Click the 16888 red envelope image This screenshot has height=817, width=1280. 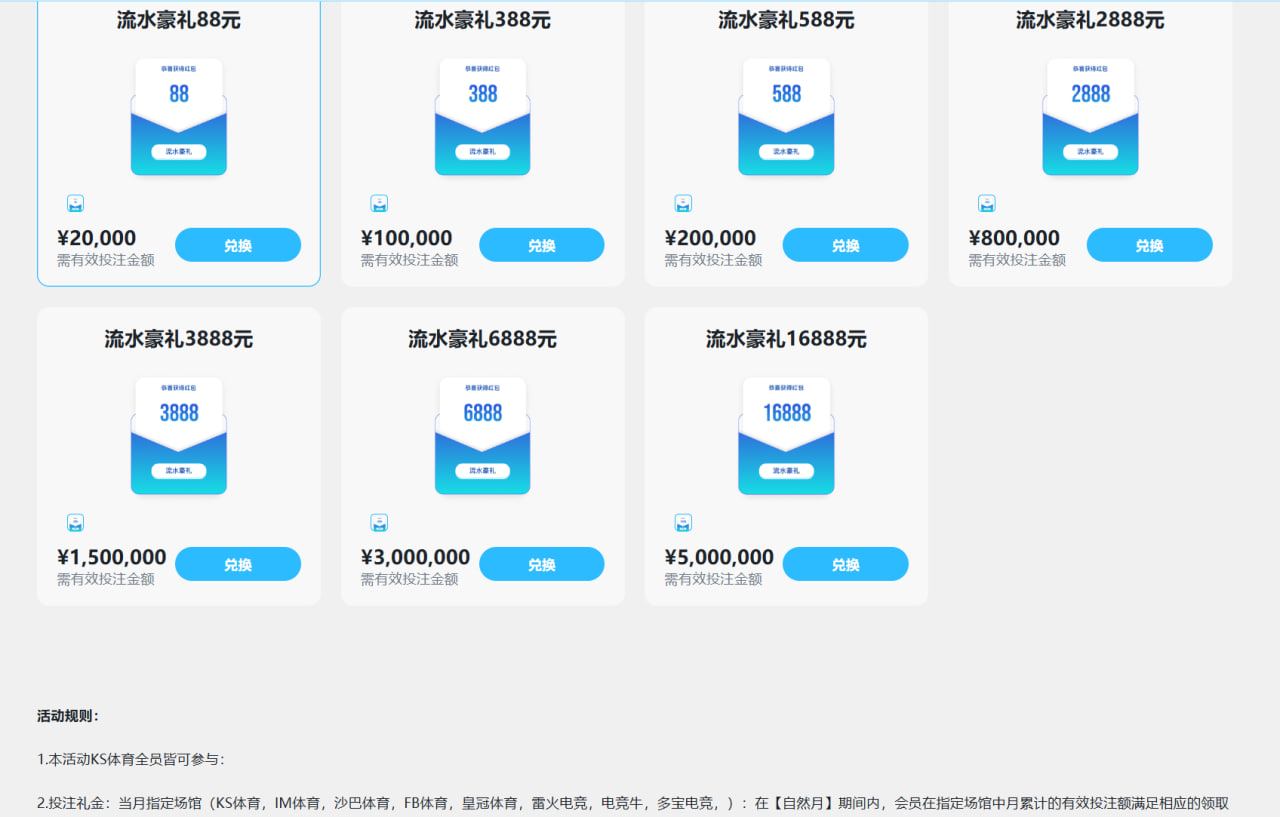pos(787,436)
